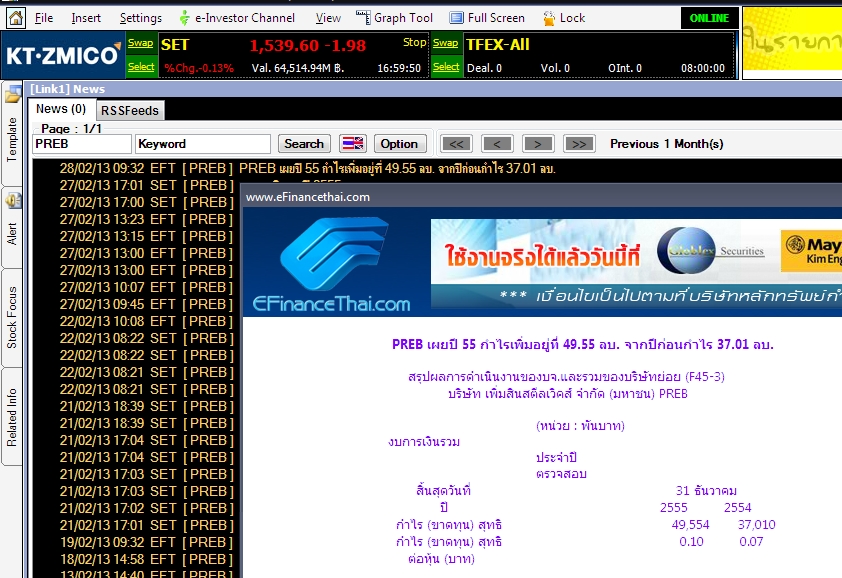Click Select next to TFEX-All
Image resolution: width=842 pixels, height=578 pixels.
(x=446, y=67)
